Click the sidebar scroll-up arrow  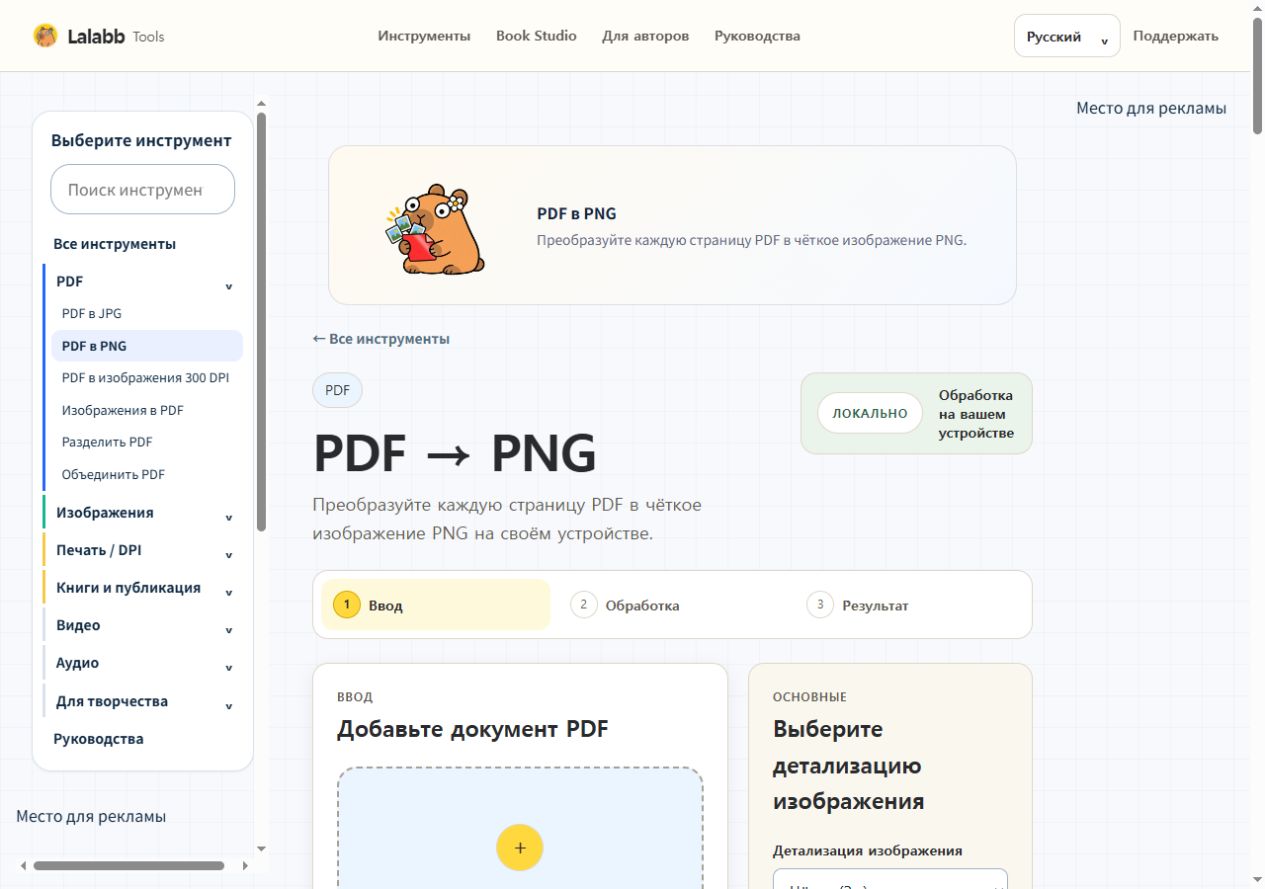tap(261, 102)
